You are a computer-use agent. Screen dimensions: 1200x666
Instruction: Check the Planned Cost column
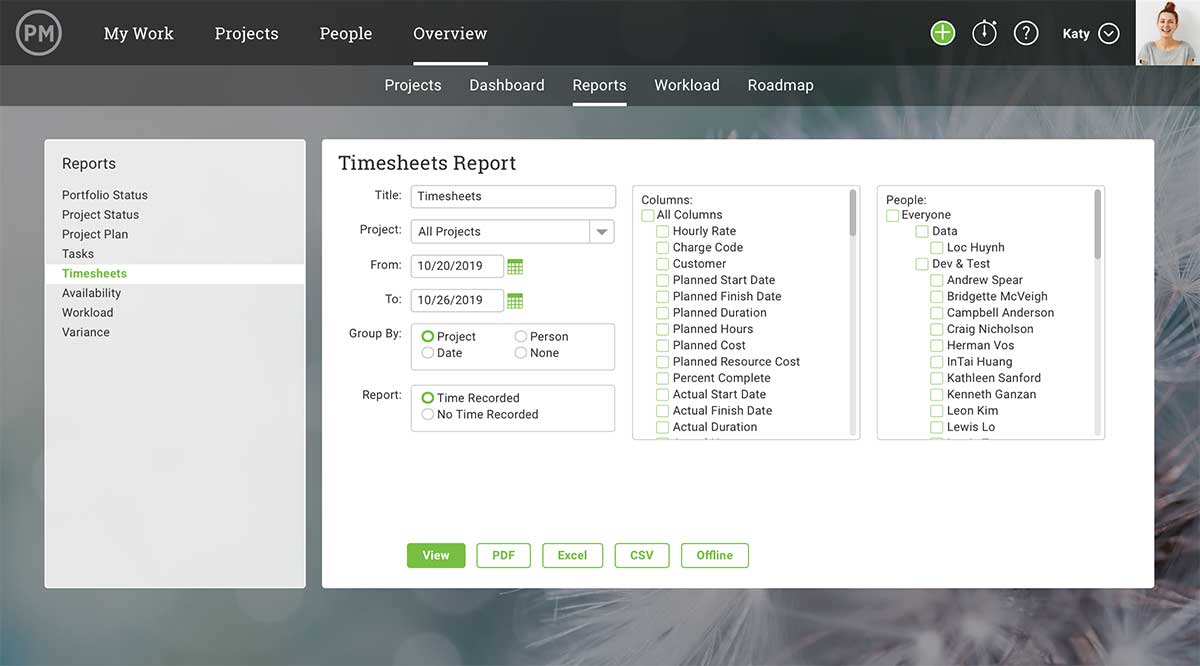[x=663, y=346]
